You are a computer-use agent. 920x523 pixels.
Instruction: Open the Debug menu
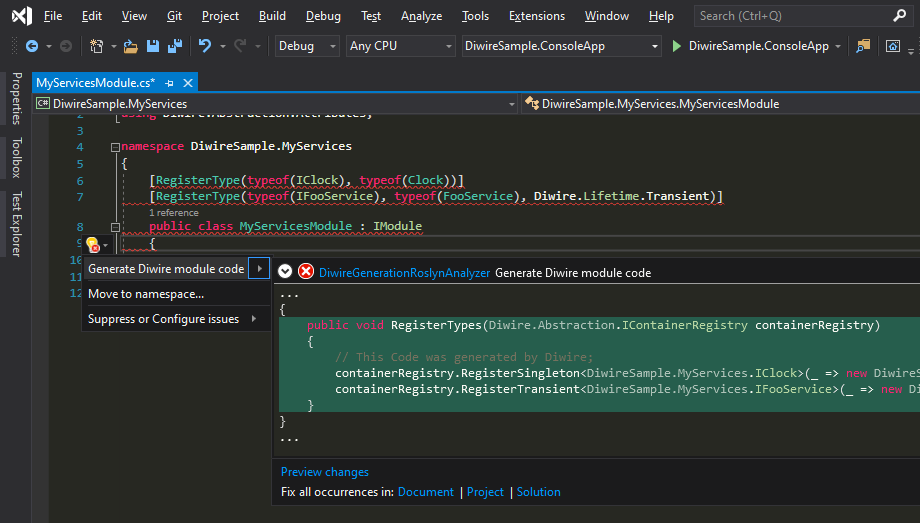pos(323,16)
